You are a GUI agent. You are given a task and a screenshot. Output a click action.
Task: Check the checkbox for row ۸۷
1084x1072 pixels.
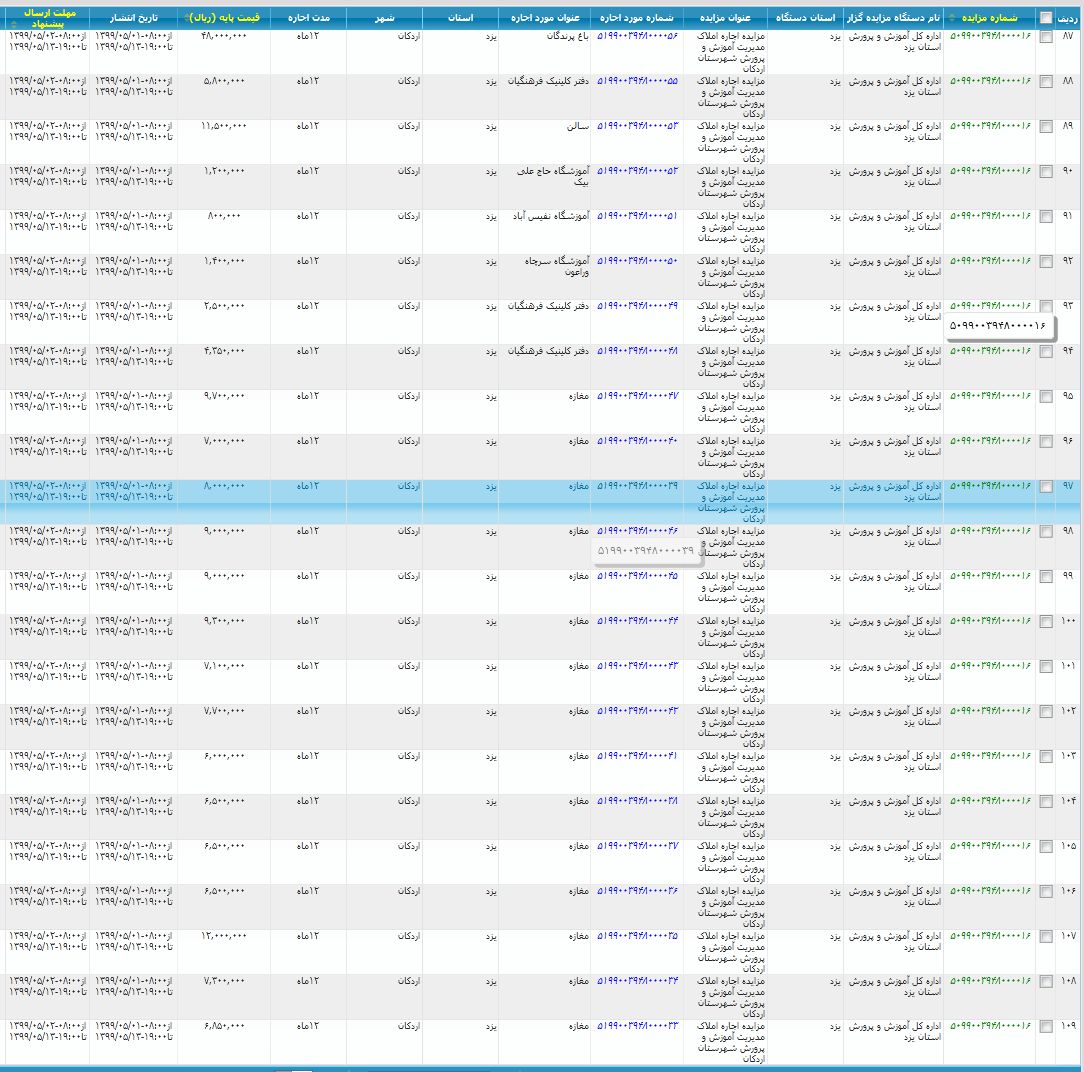1046,36
